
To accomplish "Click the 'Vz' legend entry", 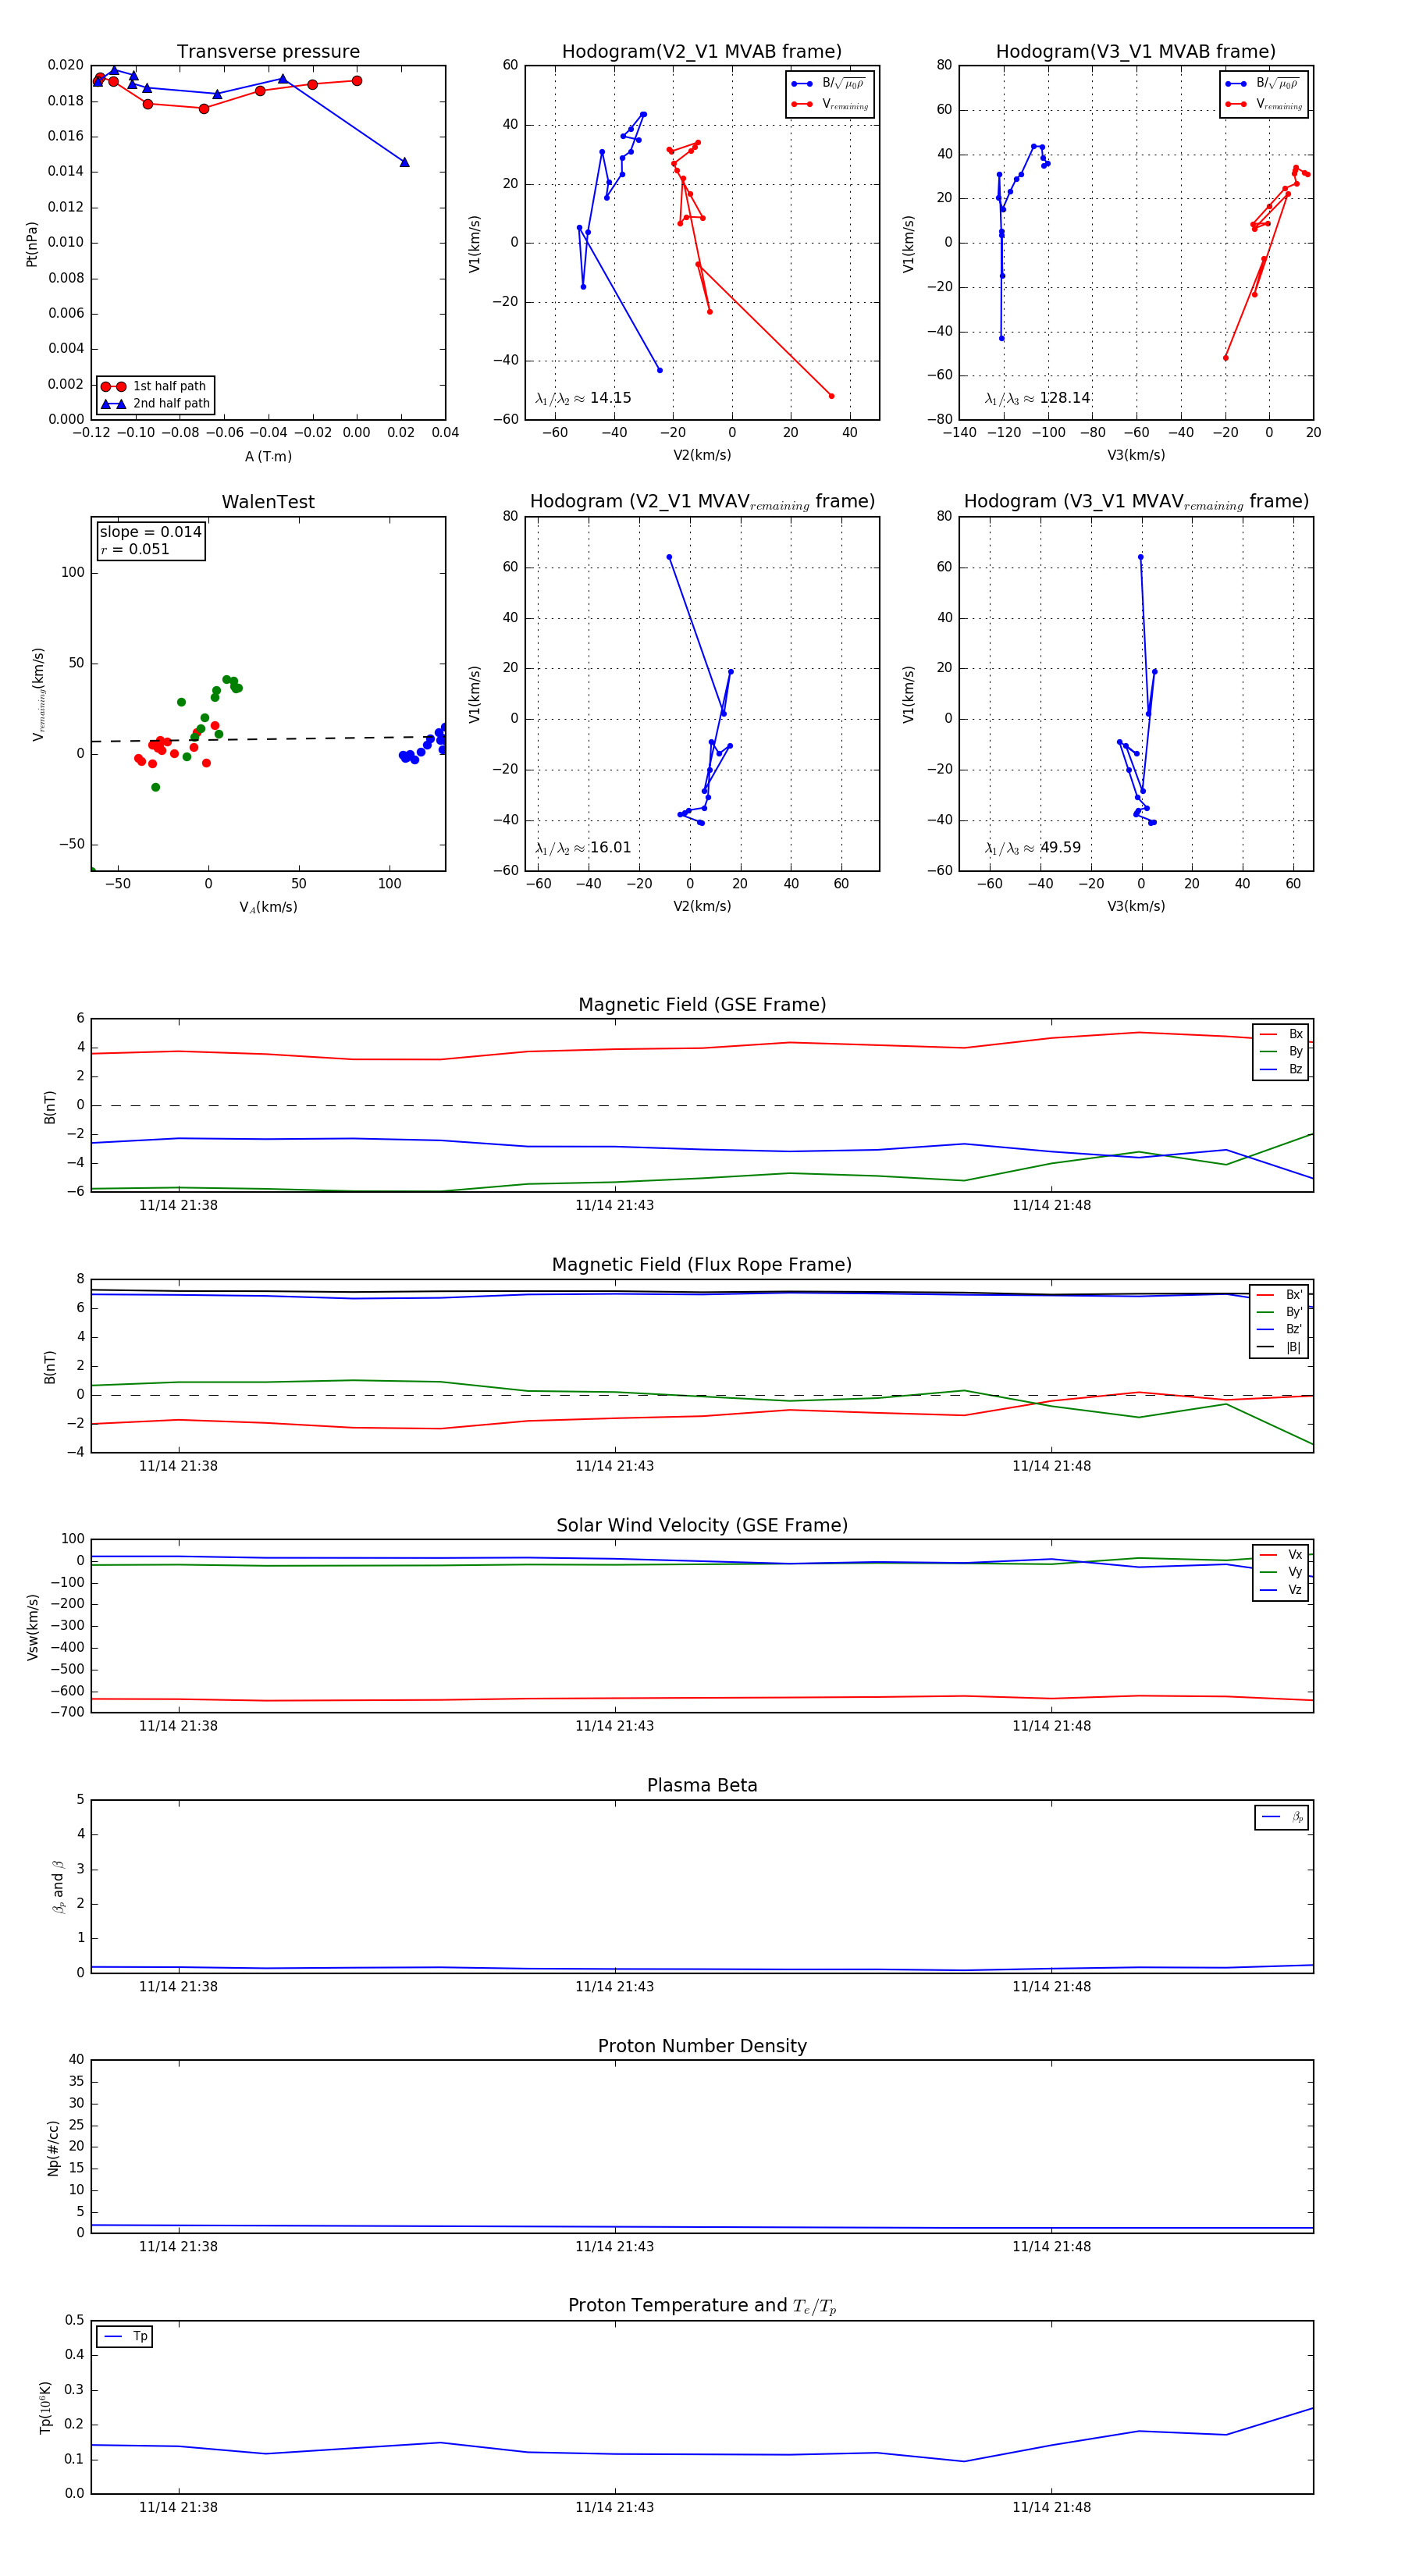I will pyautogui.click(x=1281, y=1590).
